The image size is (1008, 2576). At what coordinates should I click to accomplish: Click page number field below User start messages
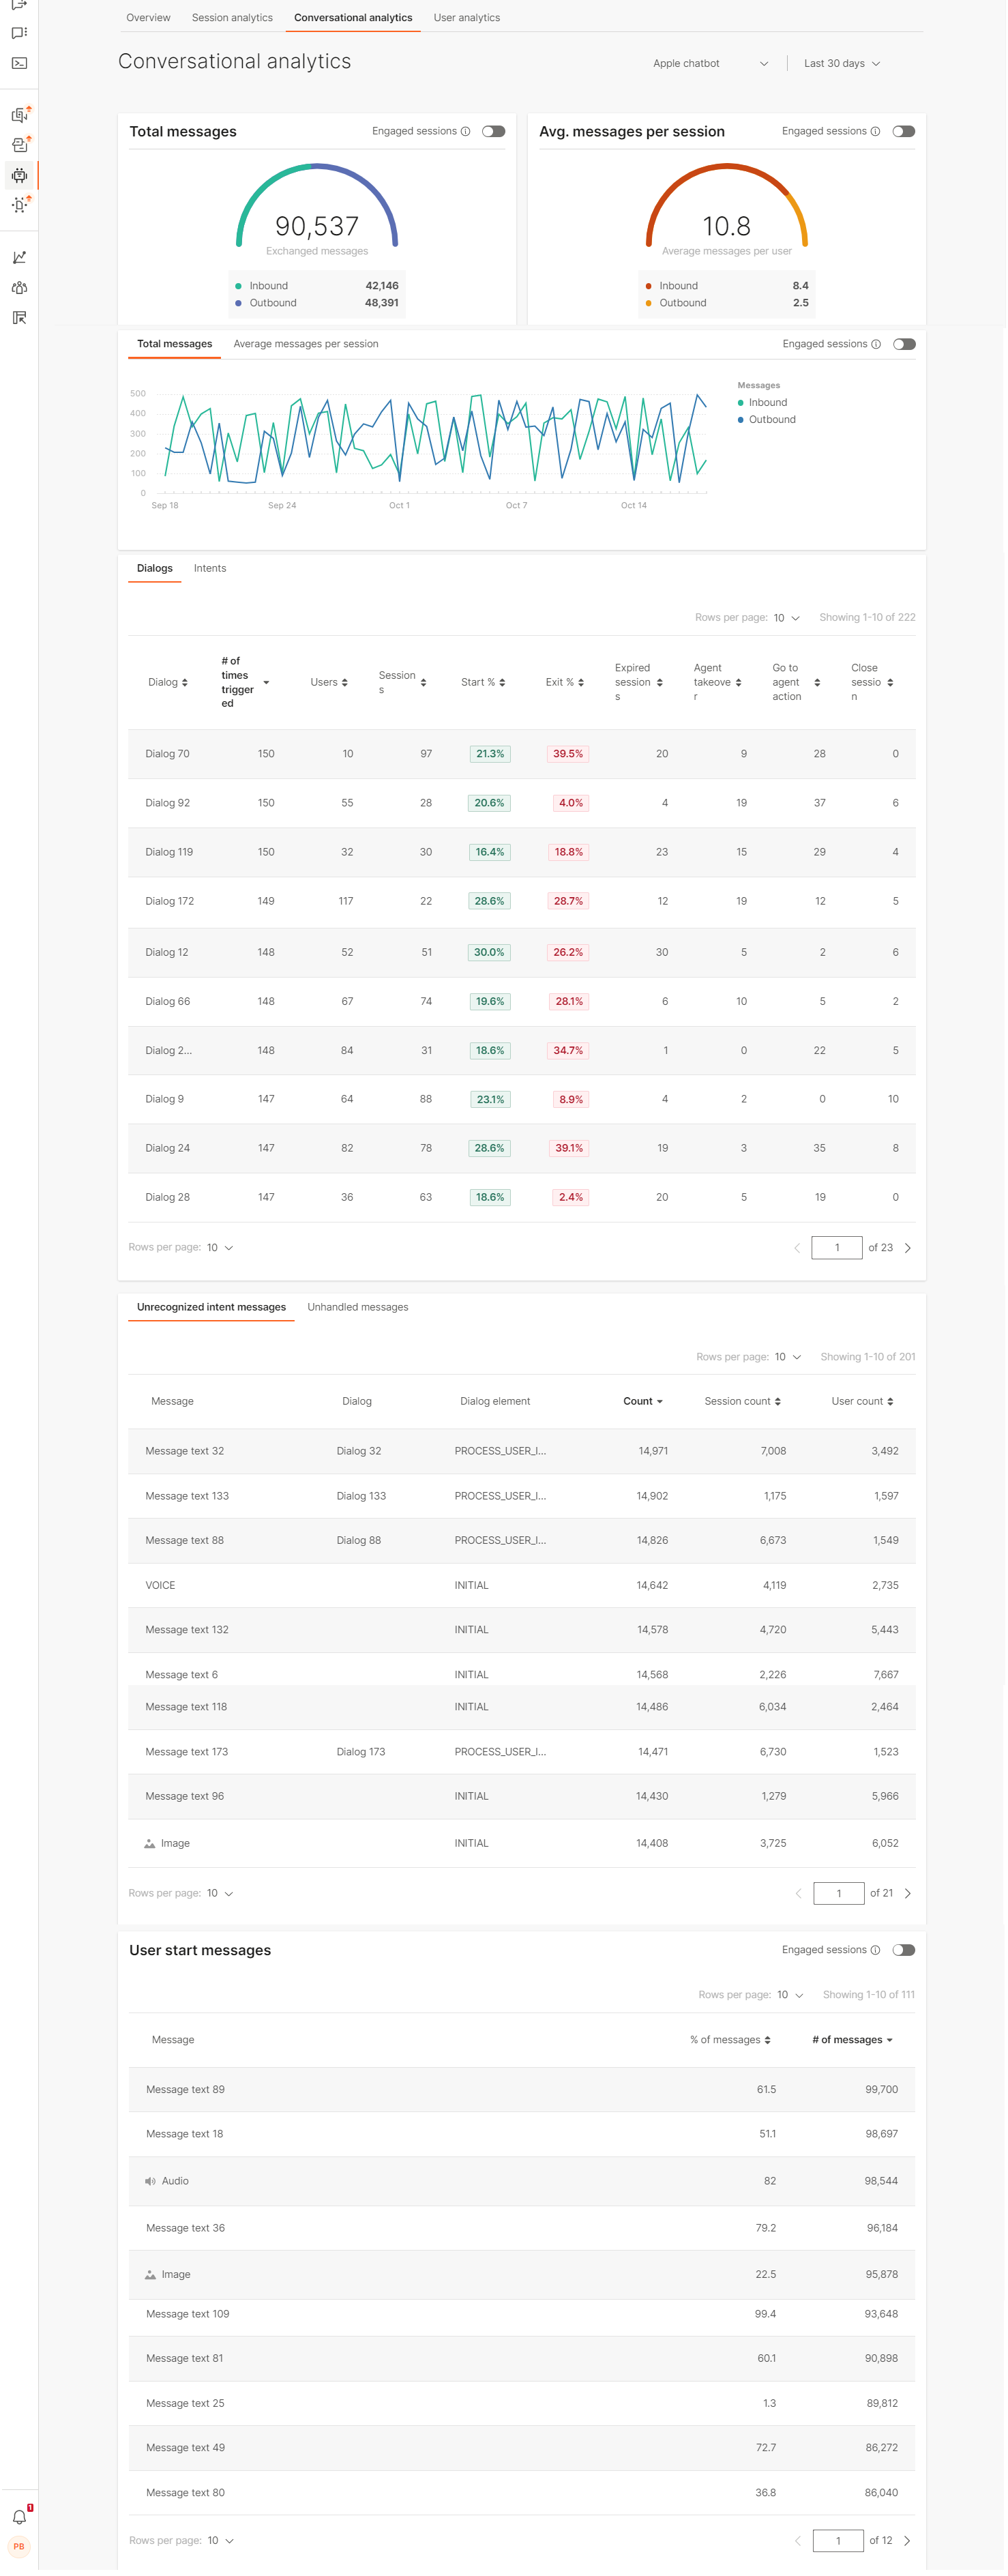838,2541
